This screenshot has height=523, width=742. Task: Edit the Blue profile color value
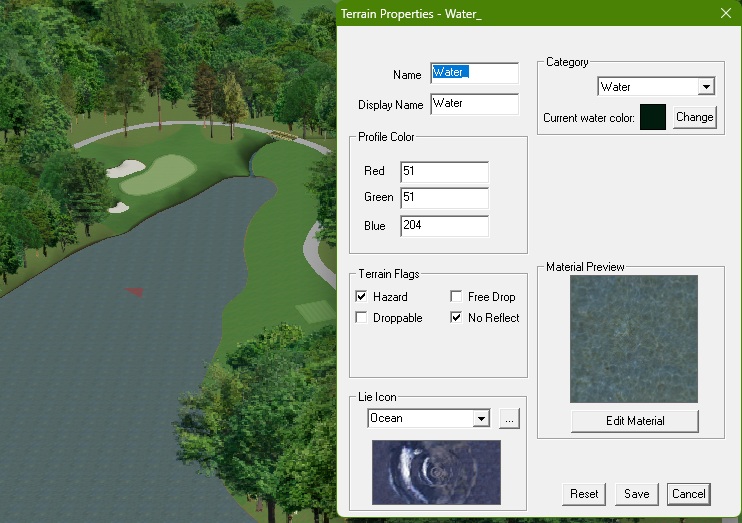[444, 226]
